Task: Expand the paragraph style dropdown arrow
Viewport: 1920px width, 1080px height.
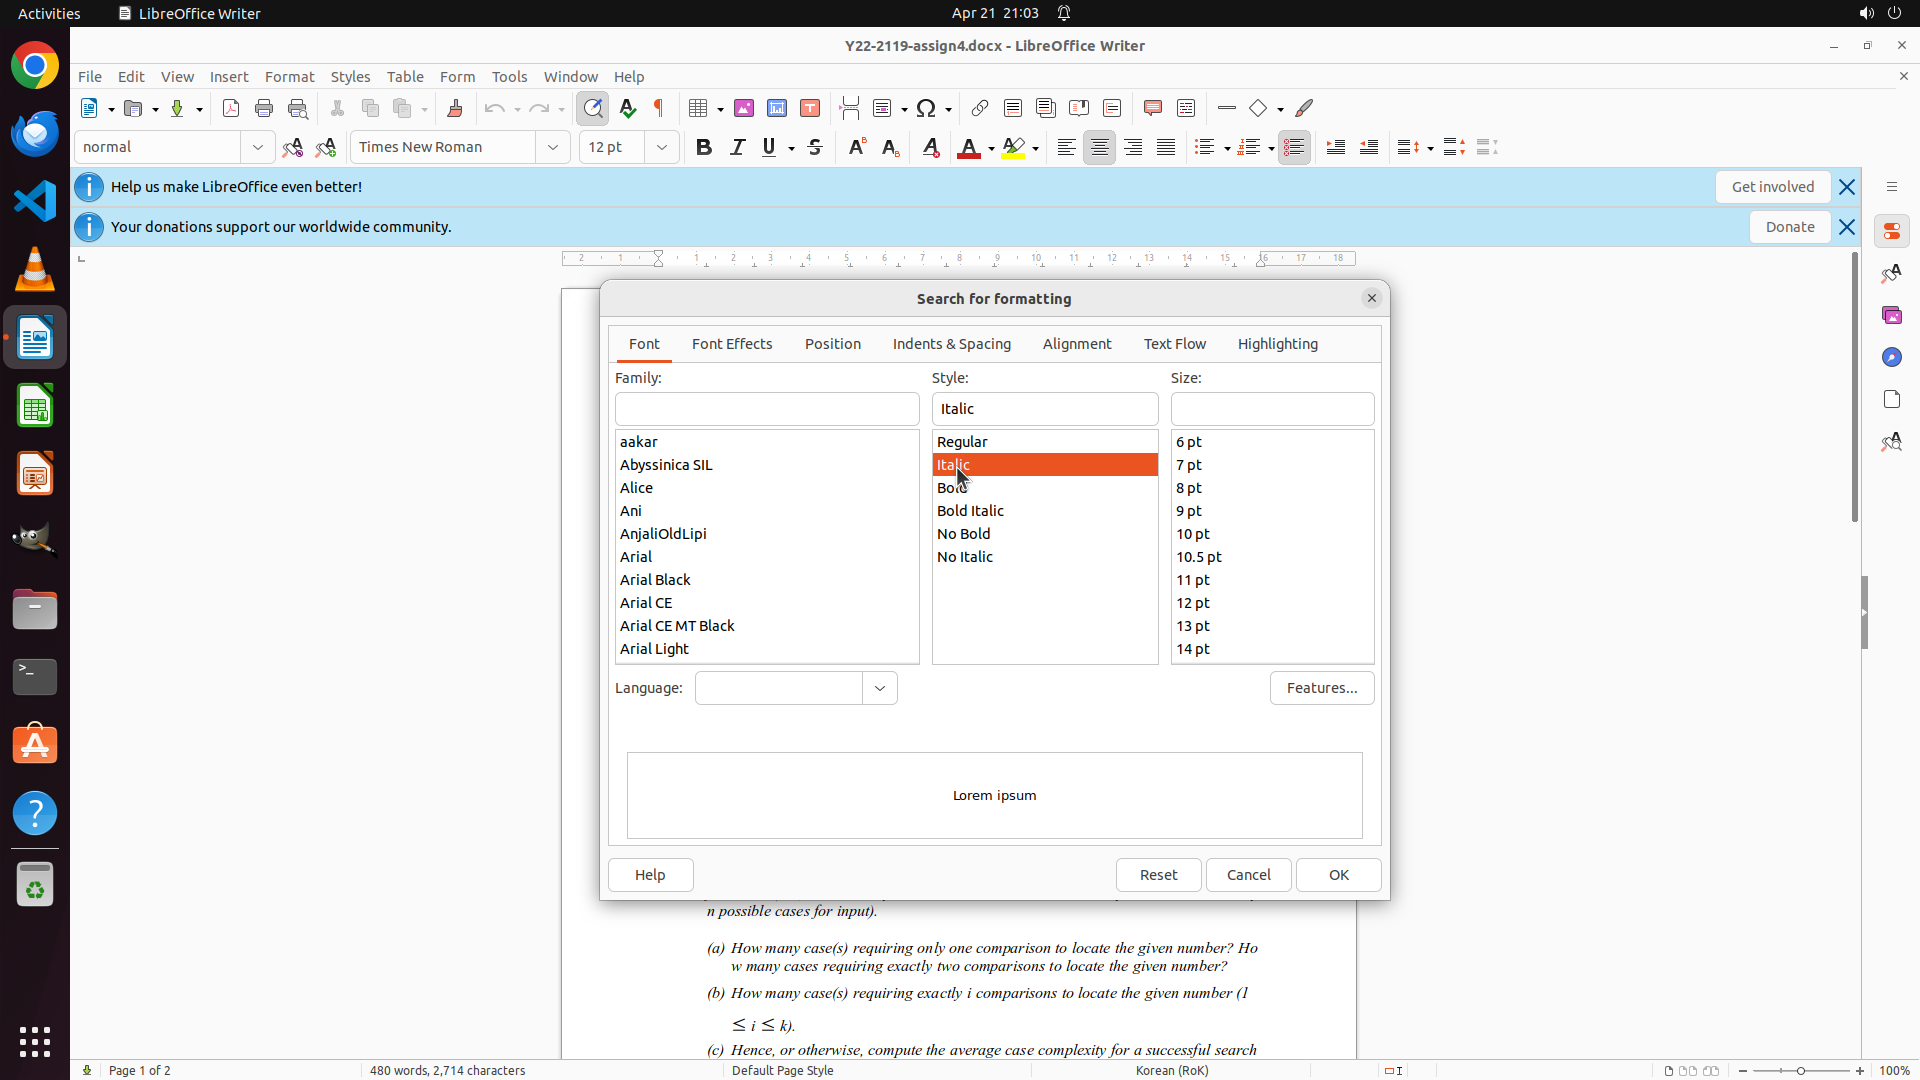Action: (257, 147)
